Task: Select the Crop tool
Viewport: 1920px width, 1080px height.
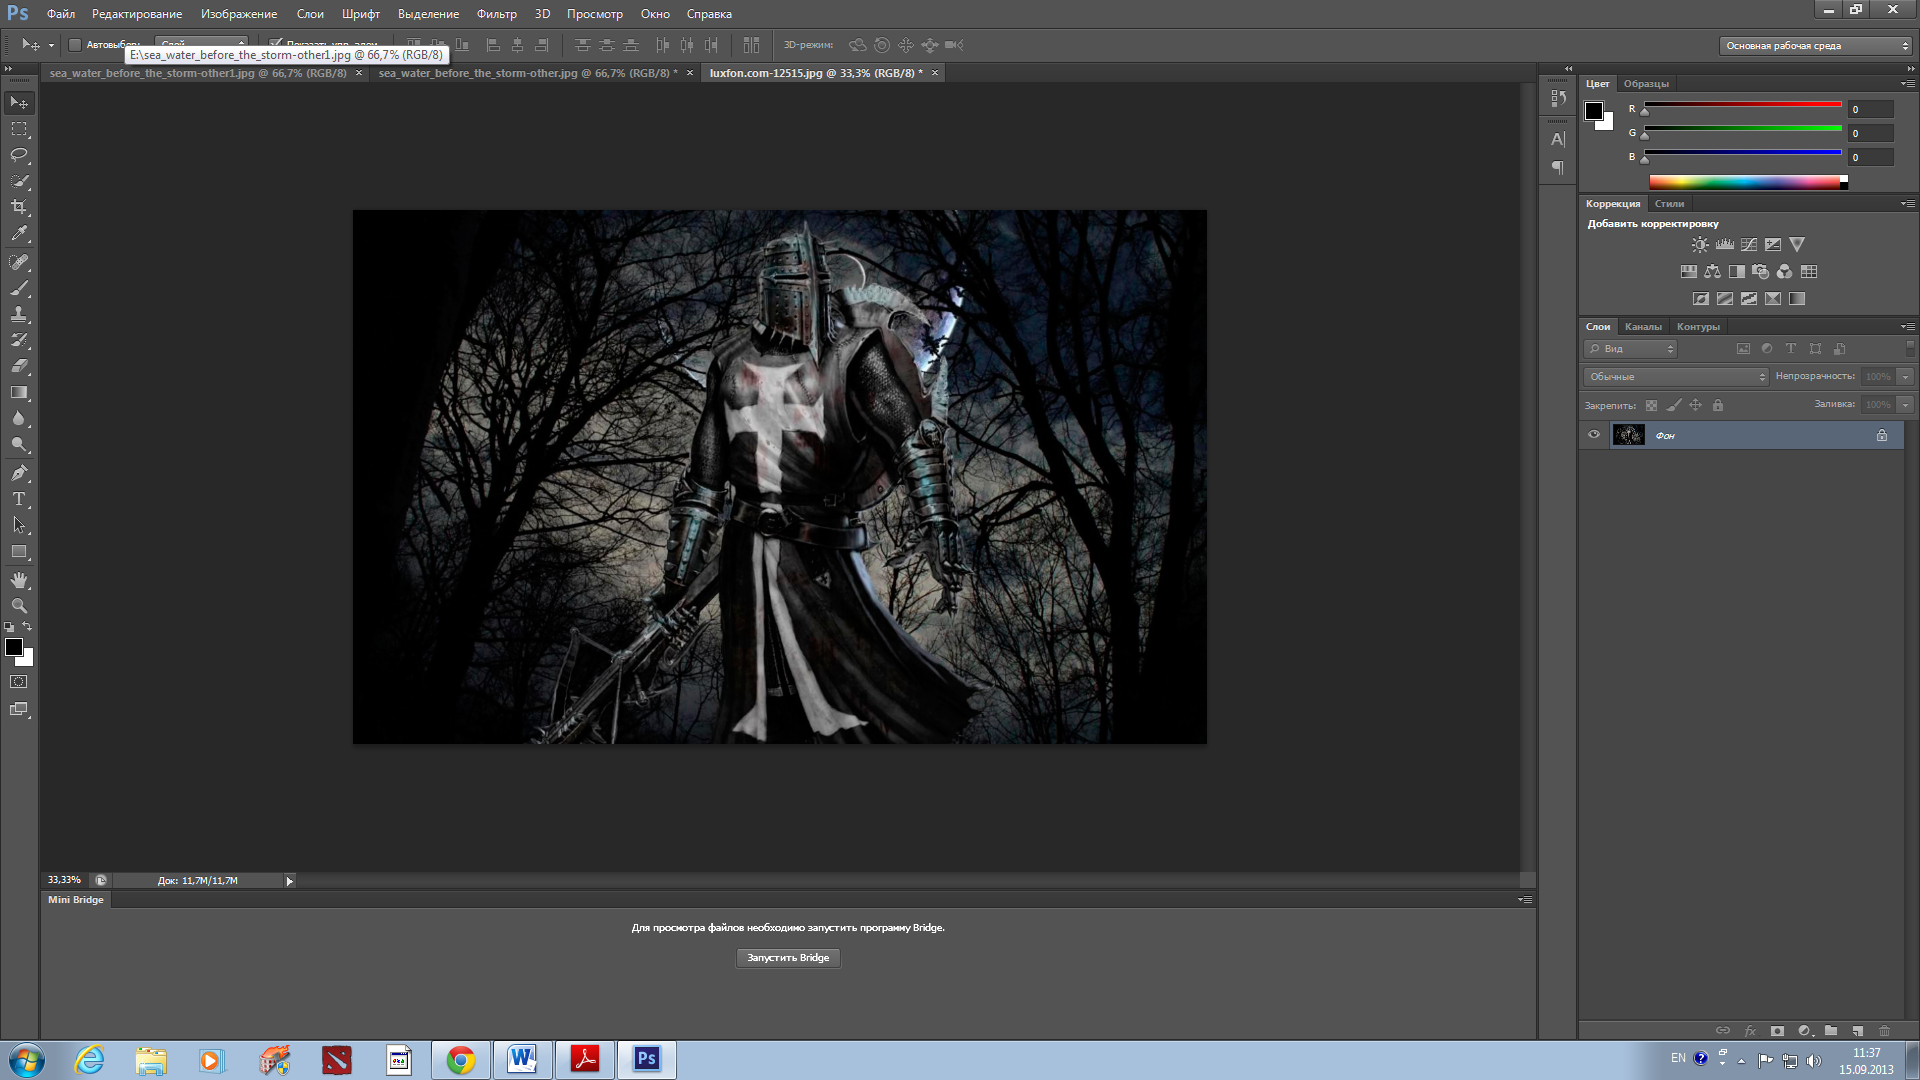Action: (x=19, y=207)
